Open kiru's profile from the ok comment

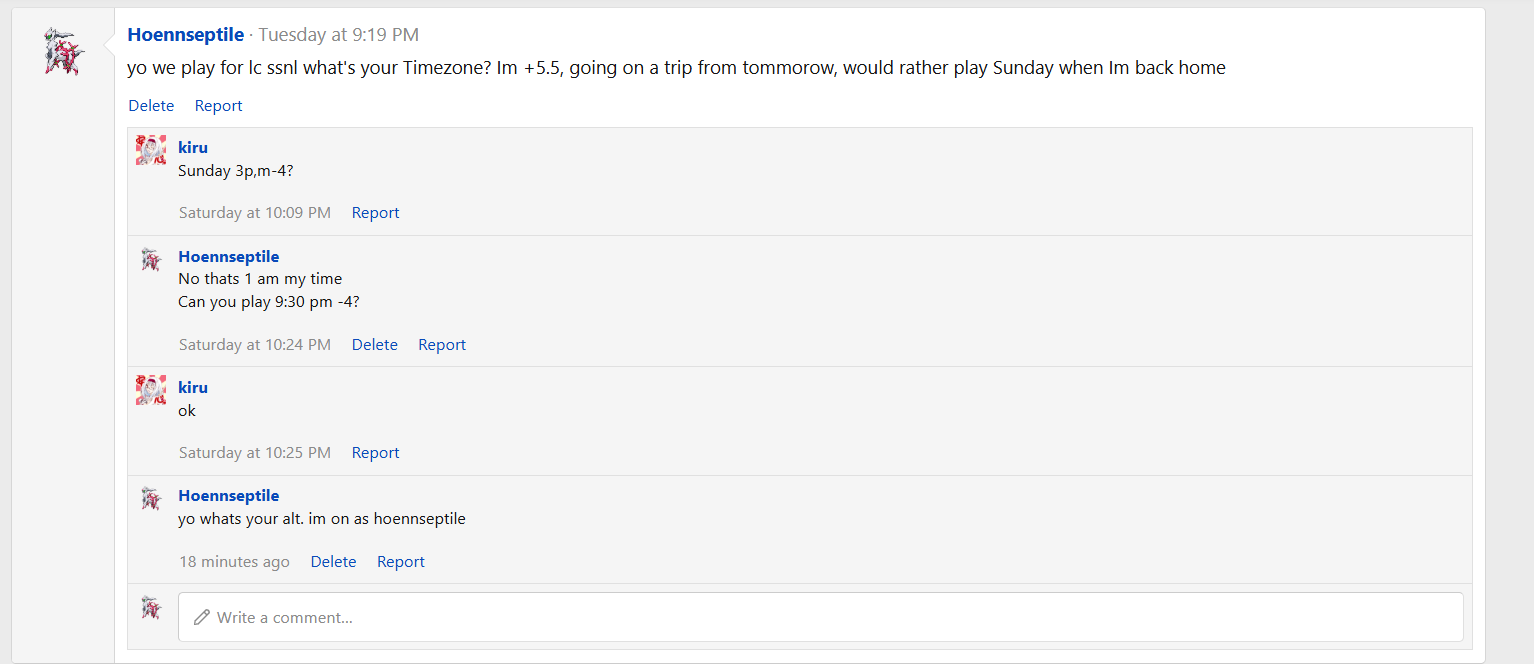point(193,388)
